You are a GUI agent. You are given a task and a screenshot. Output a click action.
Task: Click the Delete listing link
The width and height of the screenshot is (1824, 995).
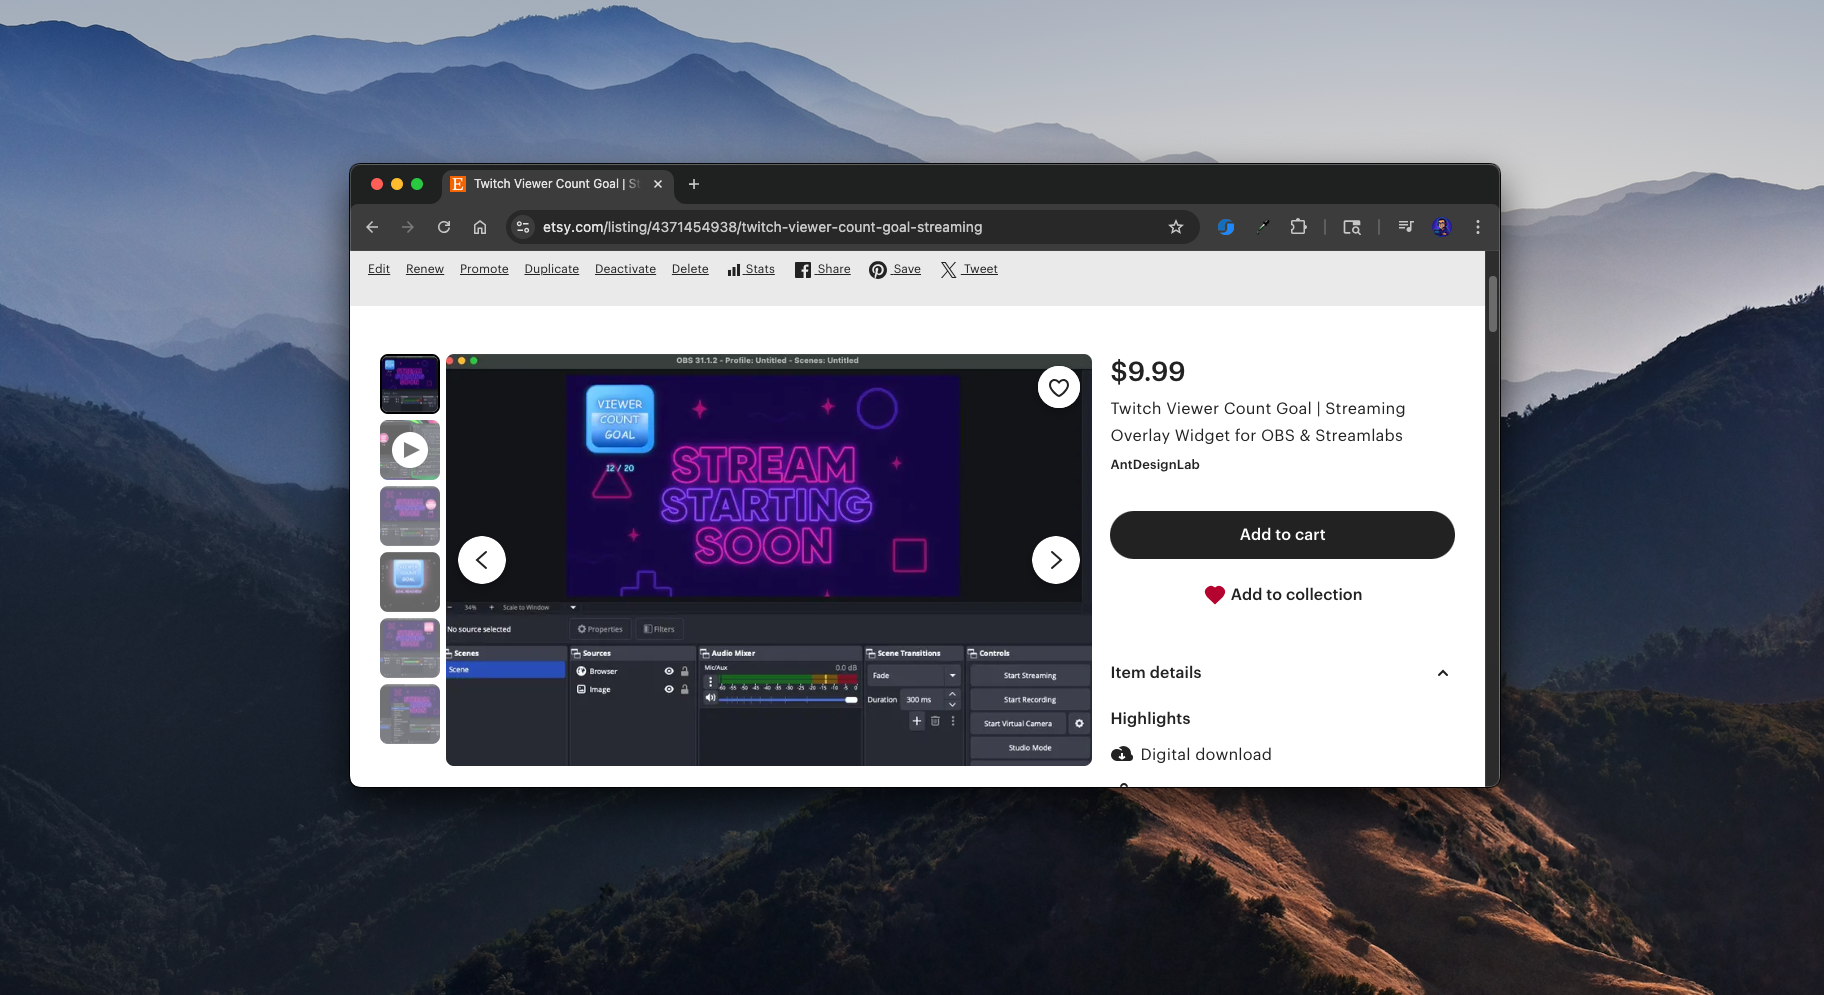690,269
